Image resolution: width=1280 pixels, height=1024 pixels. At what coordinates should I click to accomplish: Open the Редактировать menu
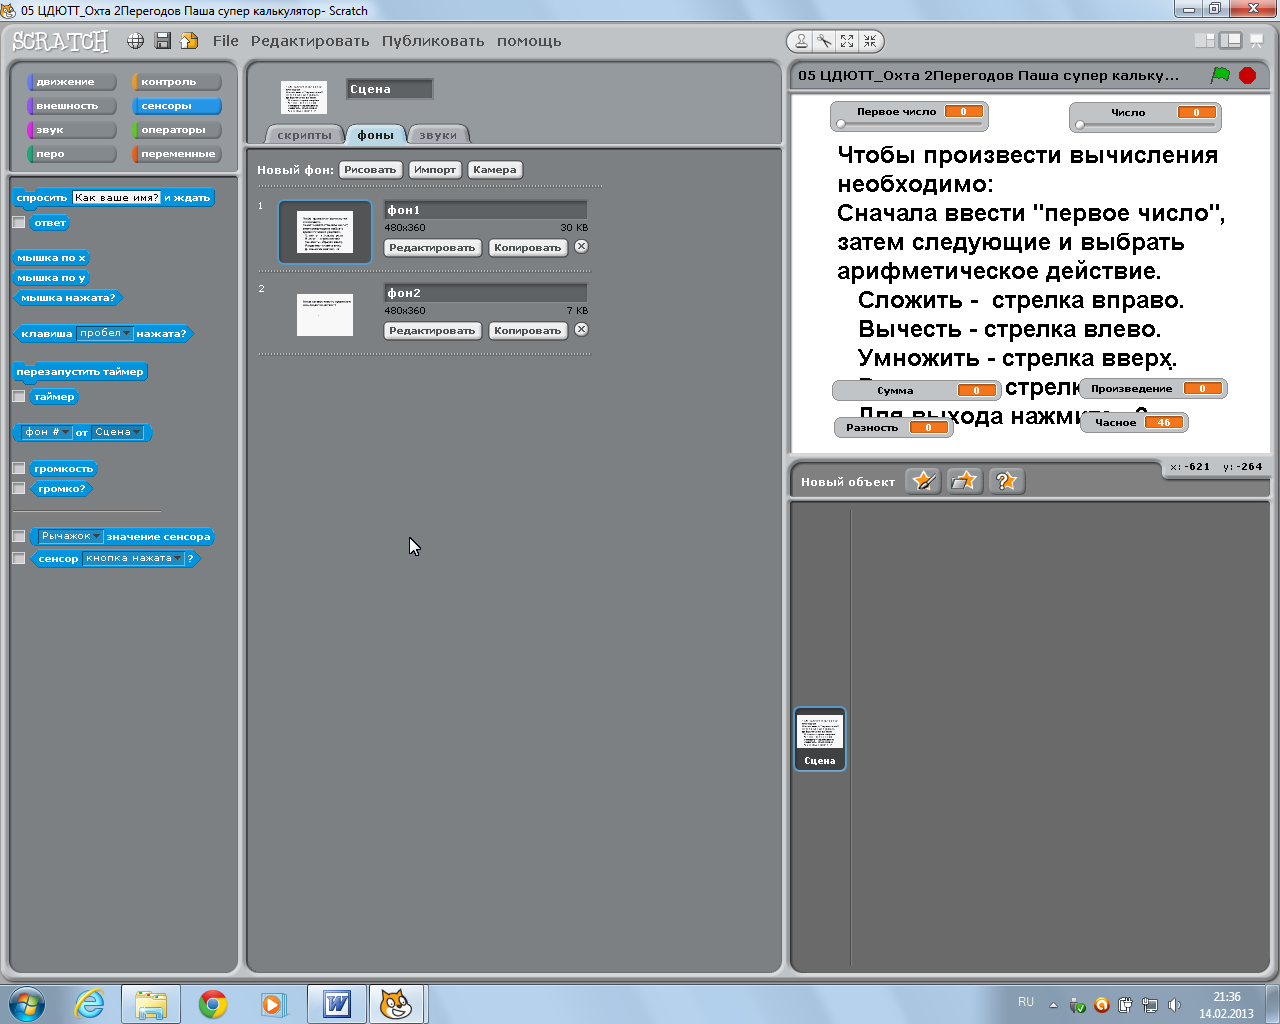click(x=310, y=41)
